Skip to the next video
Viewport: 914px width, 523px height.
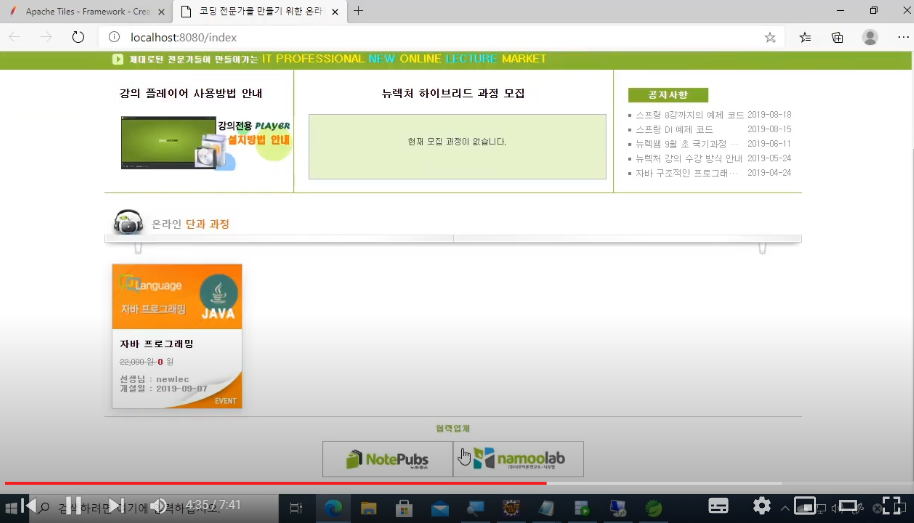coord(117,506)
